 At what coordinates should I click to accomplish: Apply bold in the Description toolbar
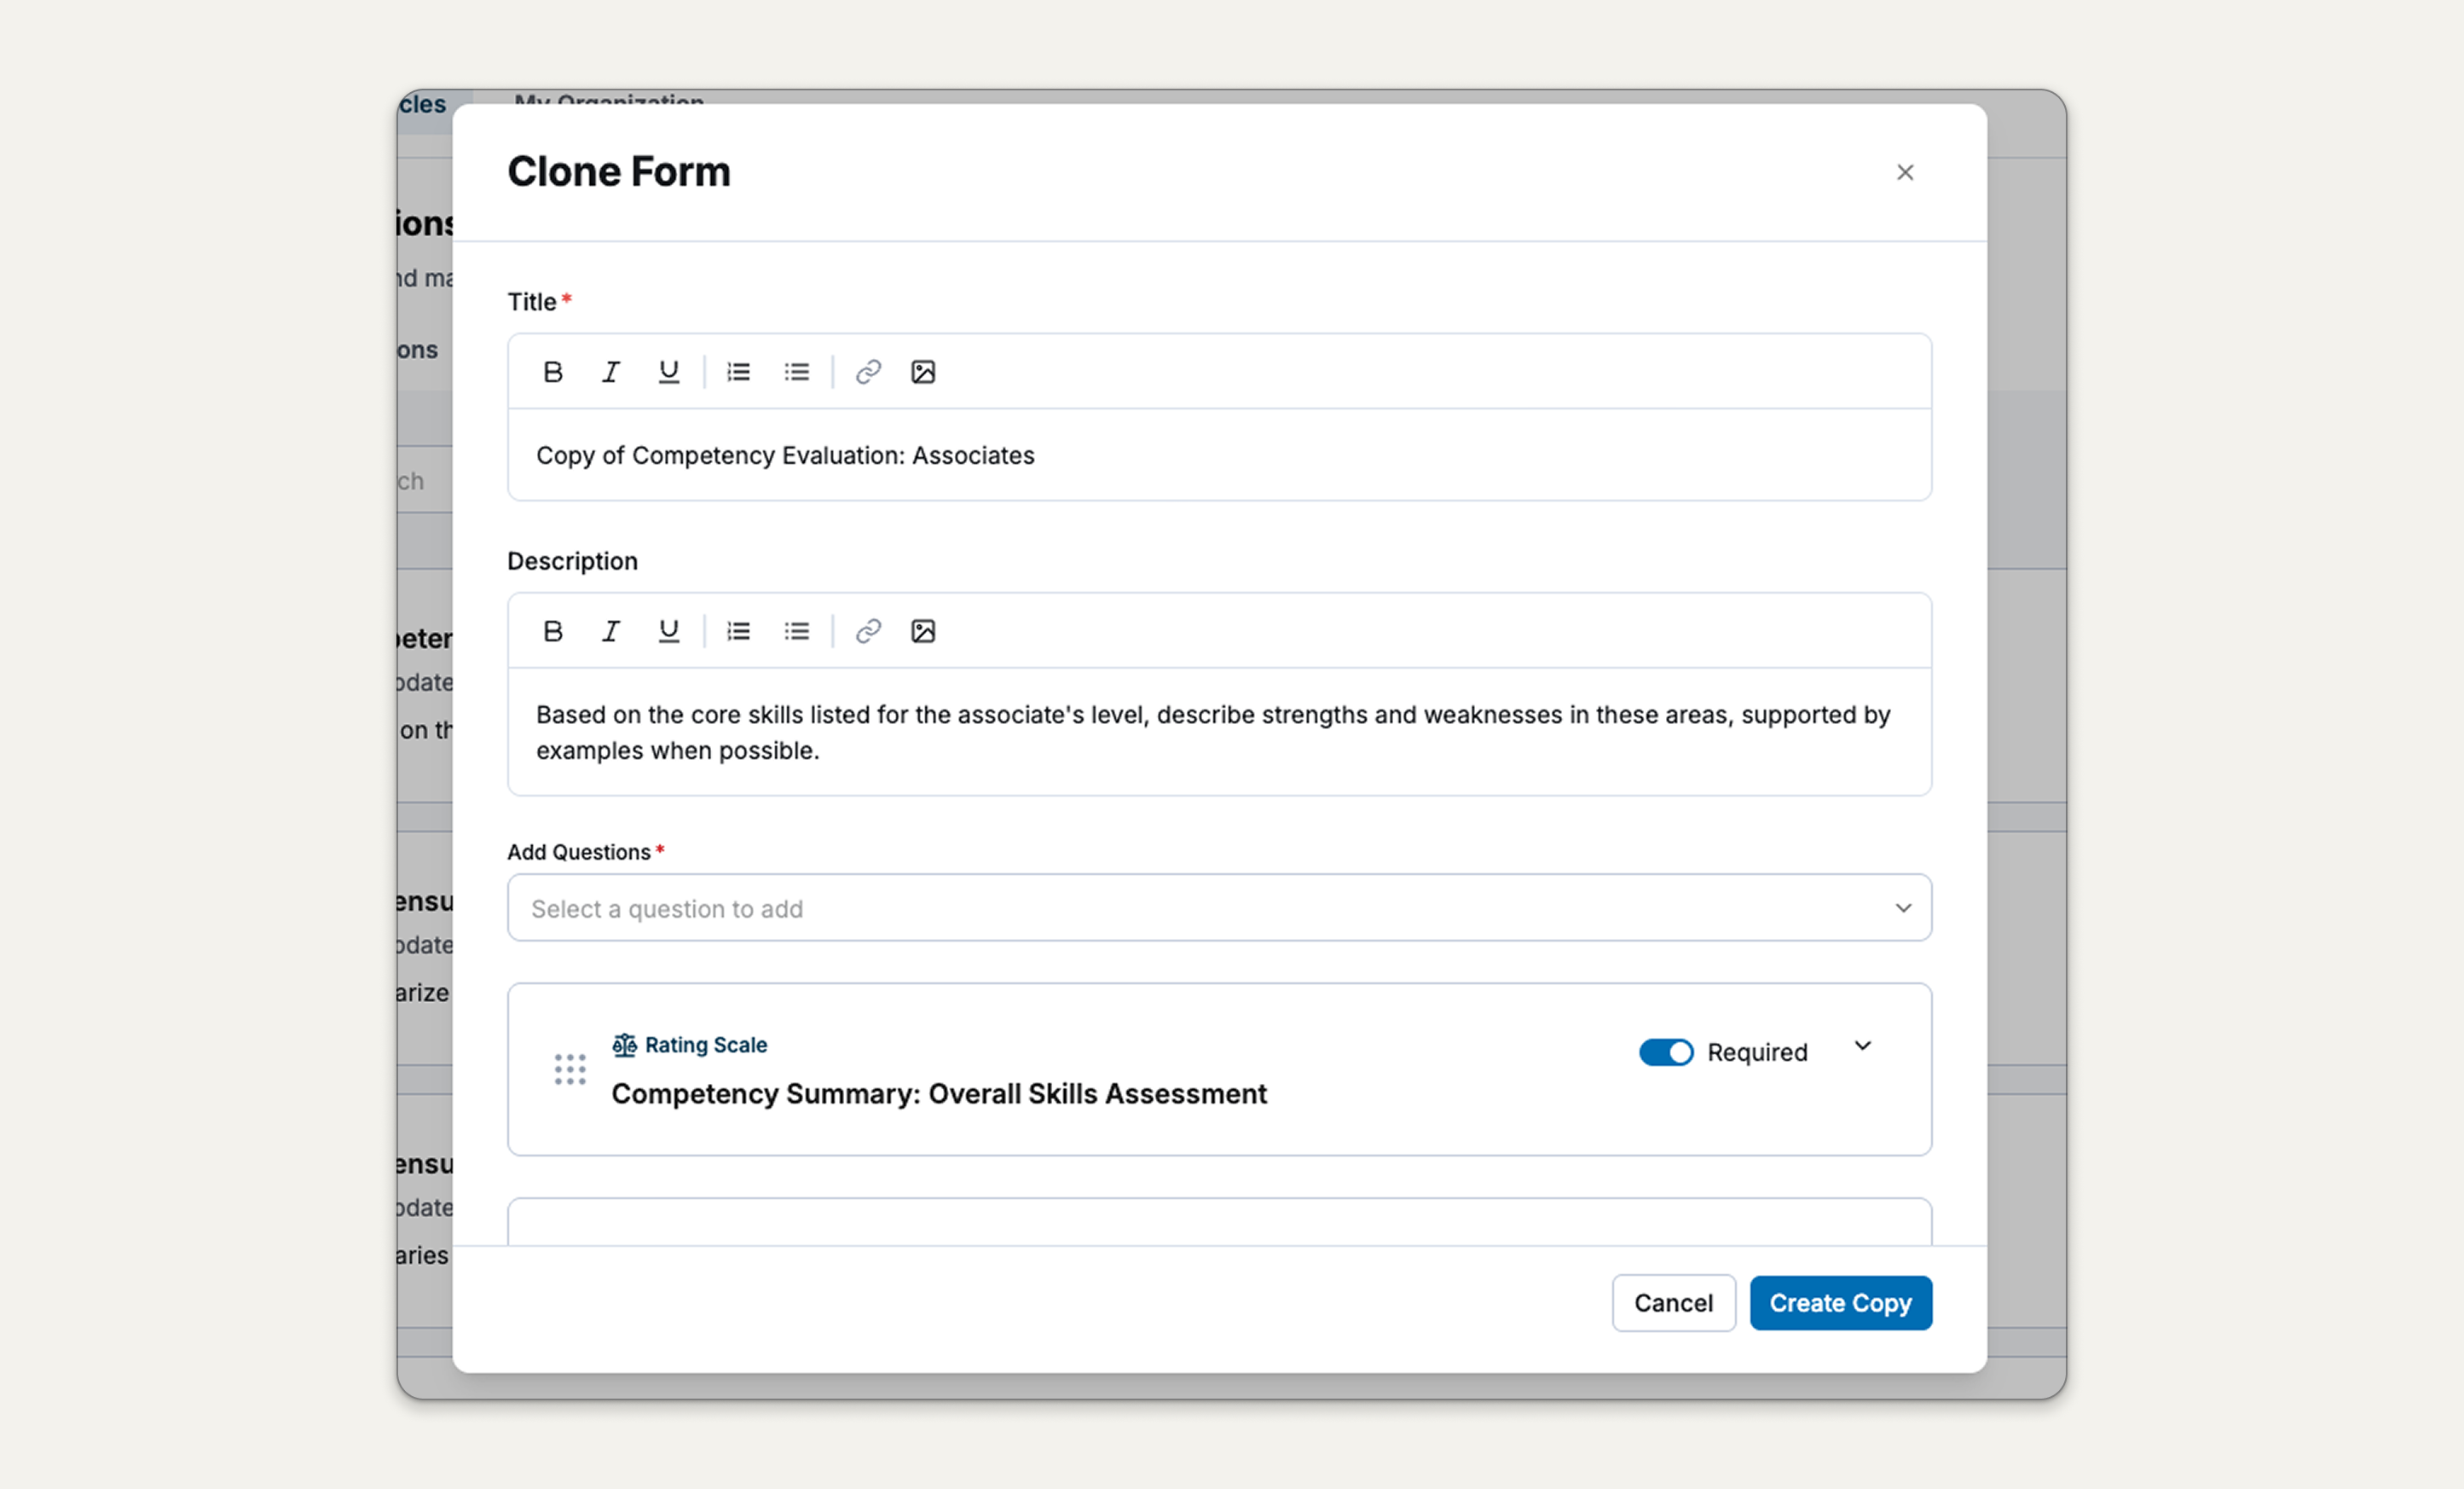(x=553, y=631)
